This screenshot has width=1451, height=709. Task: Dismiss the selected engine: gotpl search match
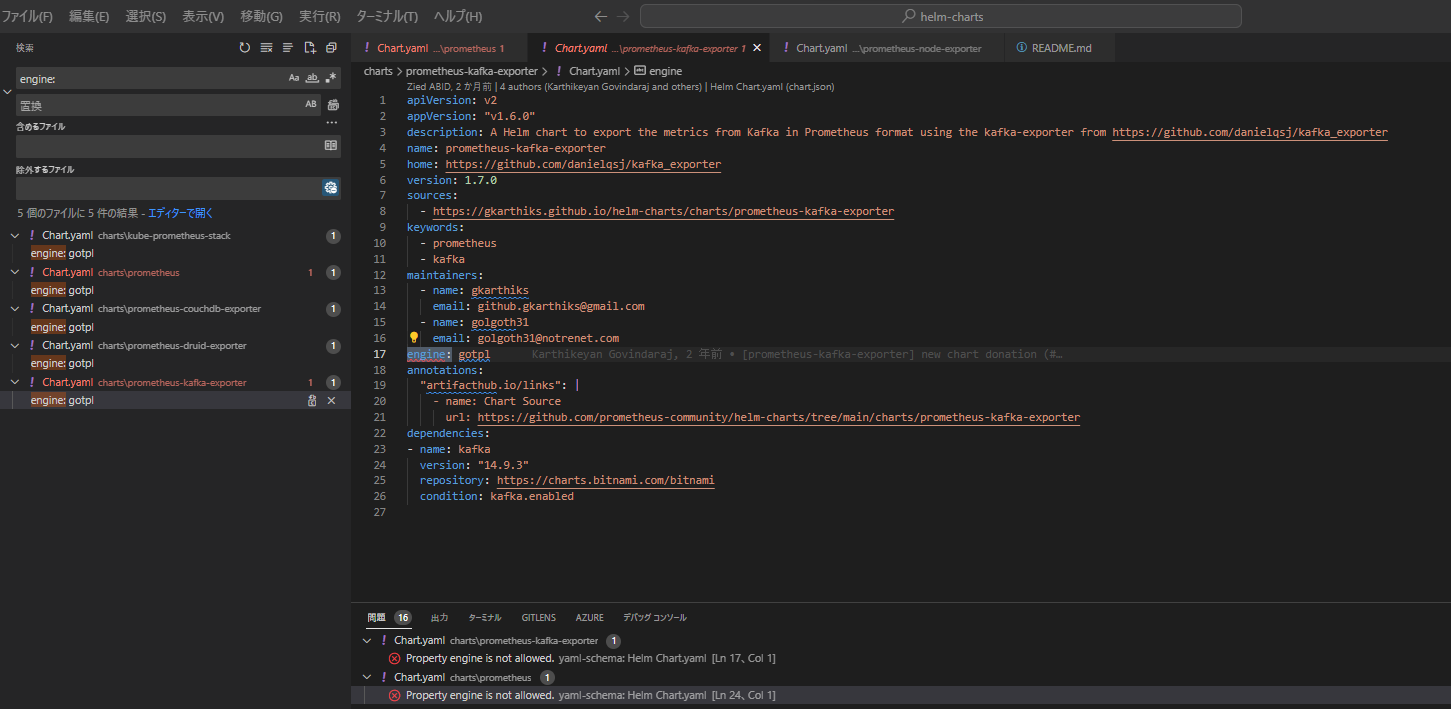pos(331,400)
